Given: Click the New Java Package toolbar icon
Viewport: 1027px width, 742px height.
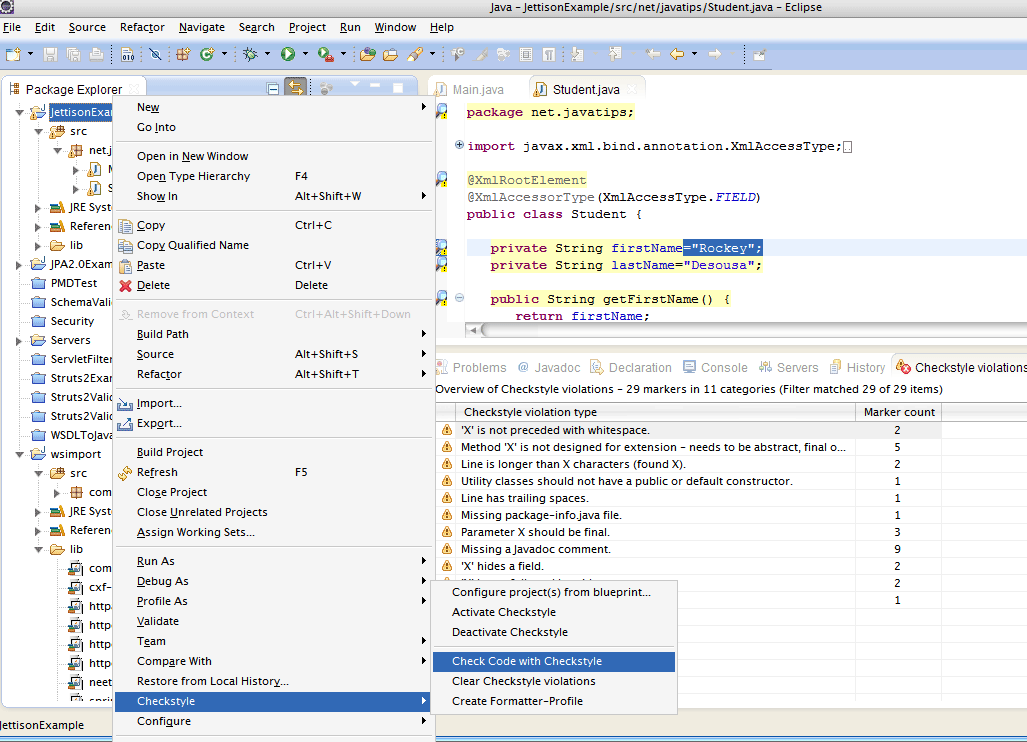Looking at the screenshot, I should [x=183, y=54].
